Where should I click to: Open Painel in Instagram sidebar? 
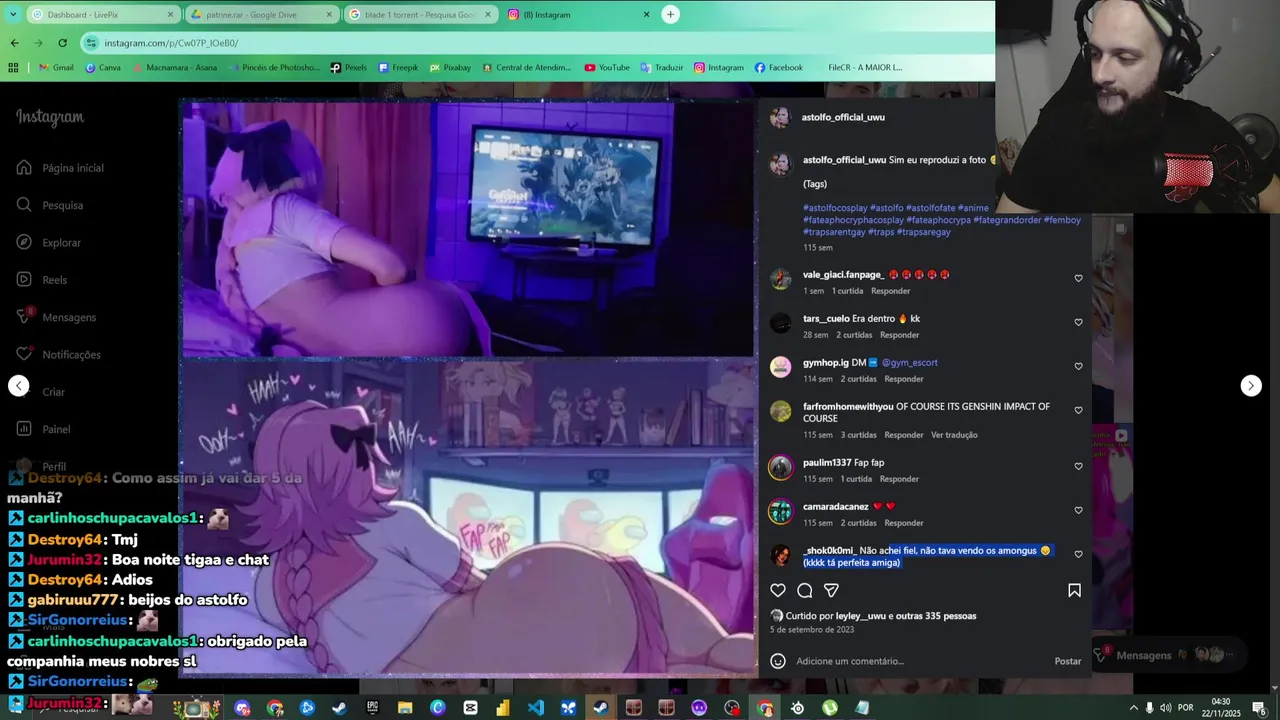44,429
